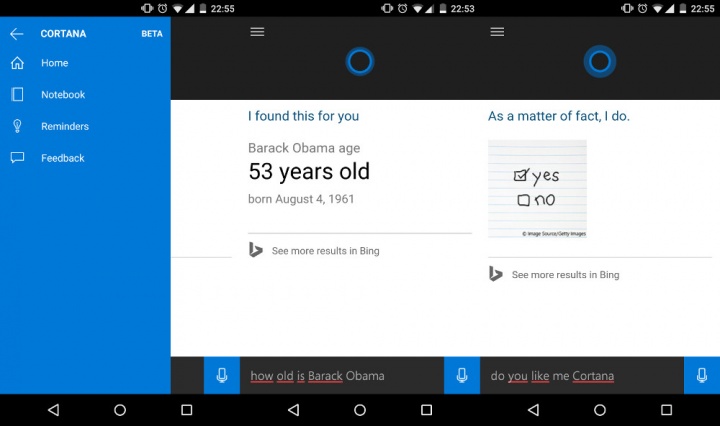Screen dimensions: 720x426
Task: Open hamburger menu above 'As a matter of fact'
Action: 497,32
